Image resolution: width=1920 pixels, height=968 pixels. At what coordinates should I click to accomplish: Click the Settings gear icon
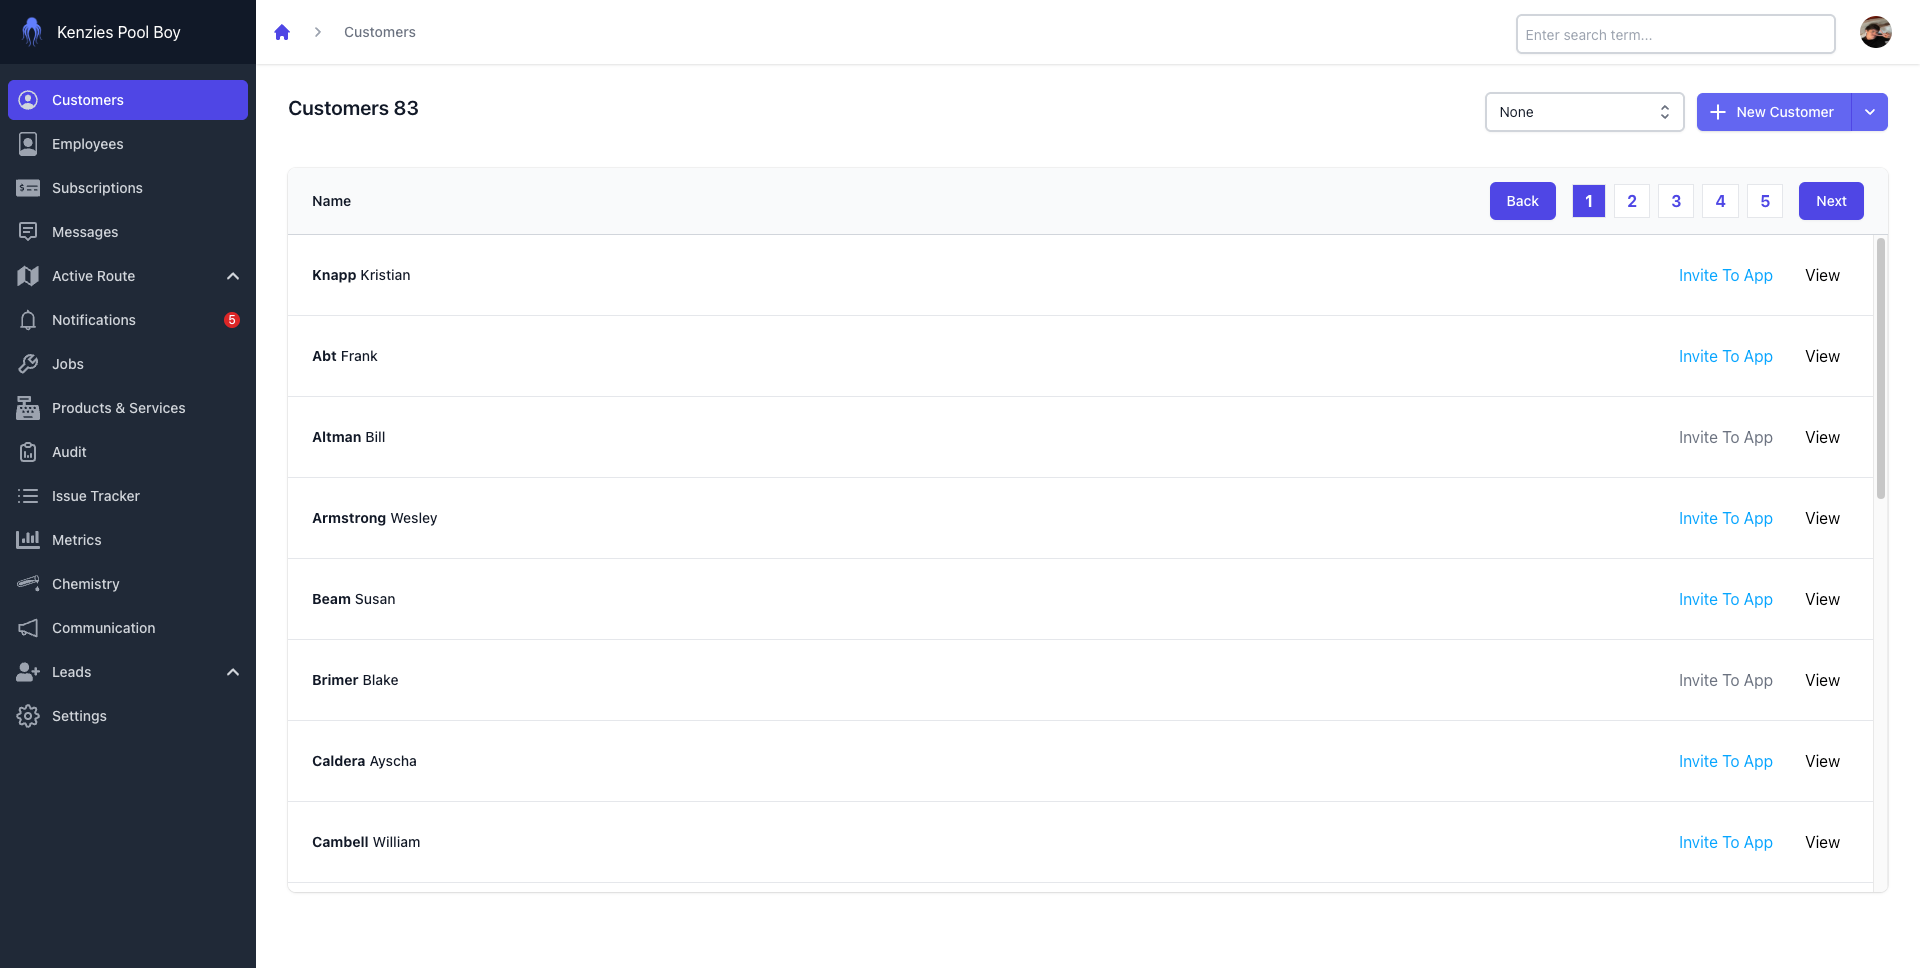[x=28, y=716]
